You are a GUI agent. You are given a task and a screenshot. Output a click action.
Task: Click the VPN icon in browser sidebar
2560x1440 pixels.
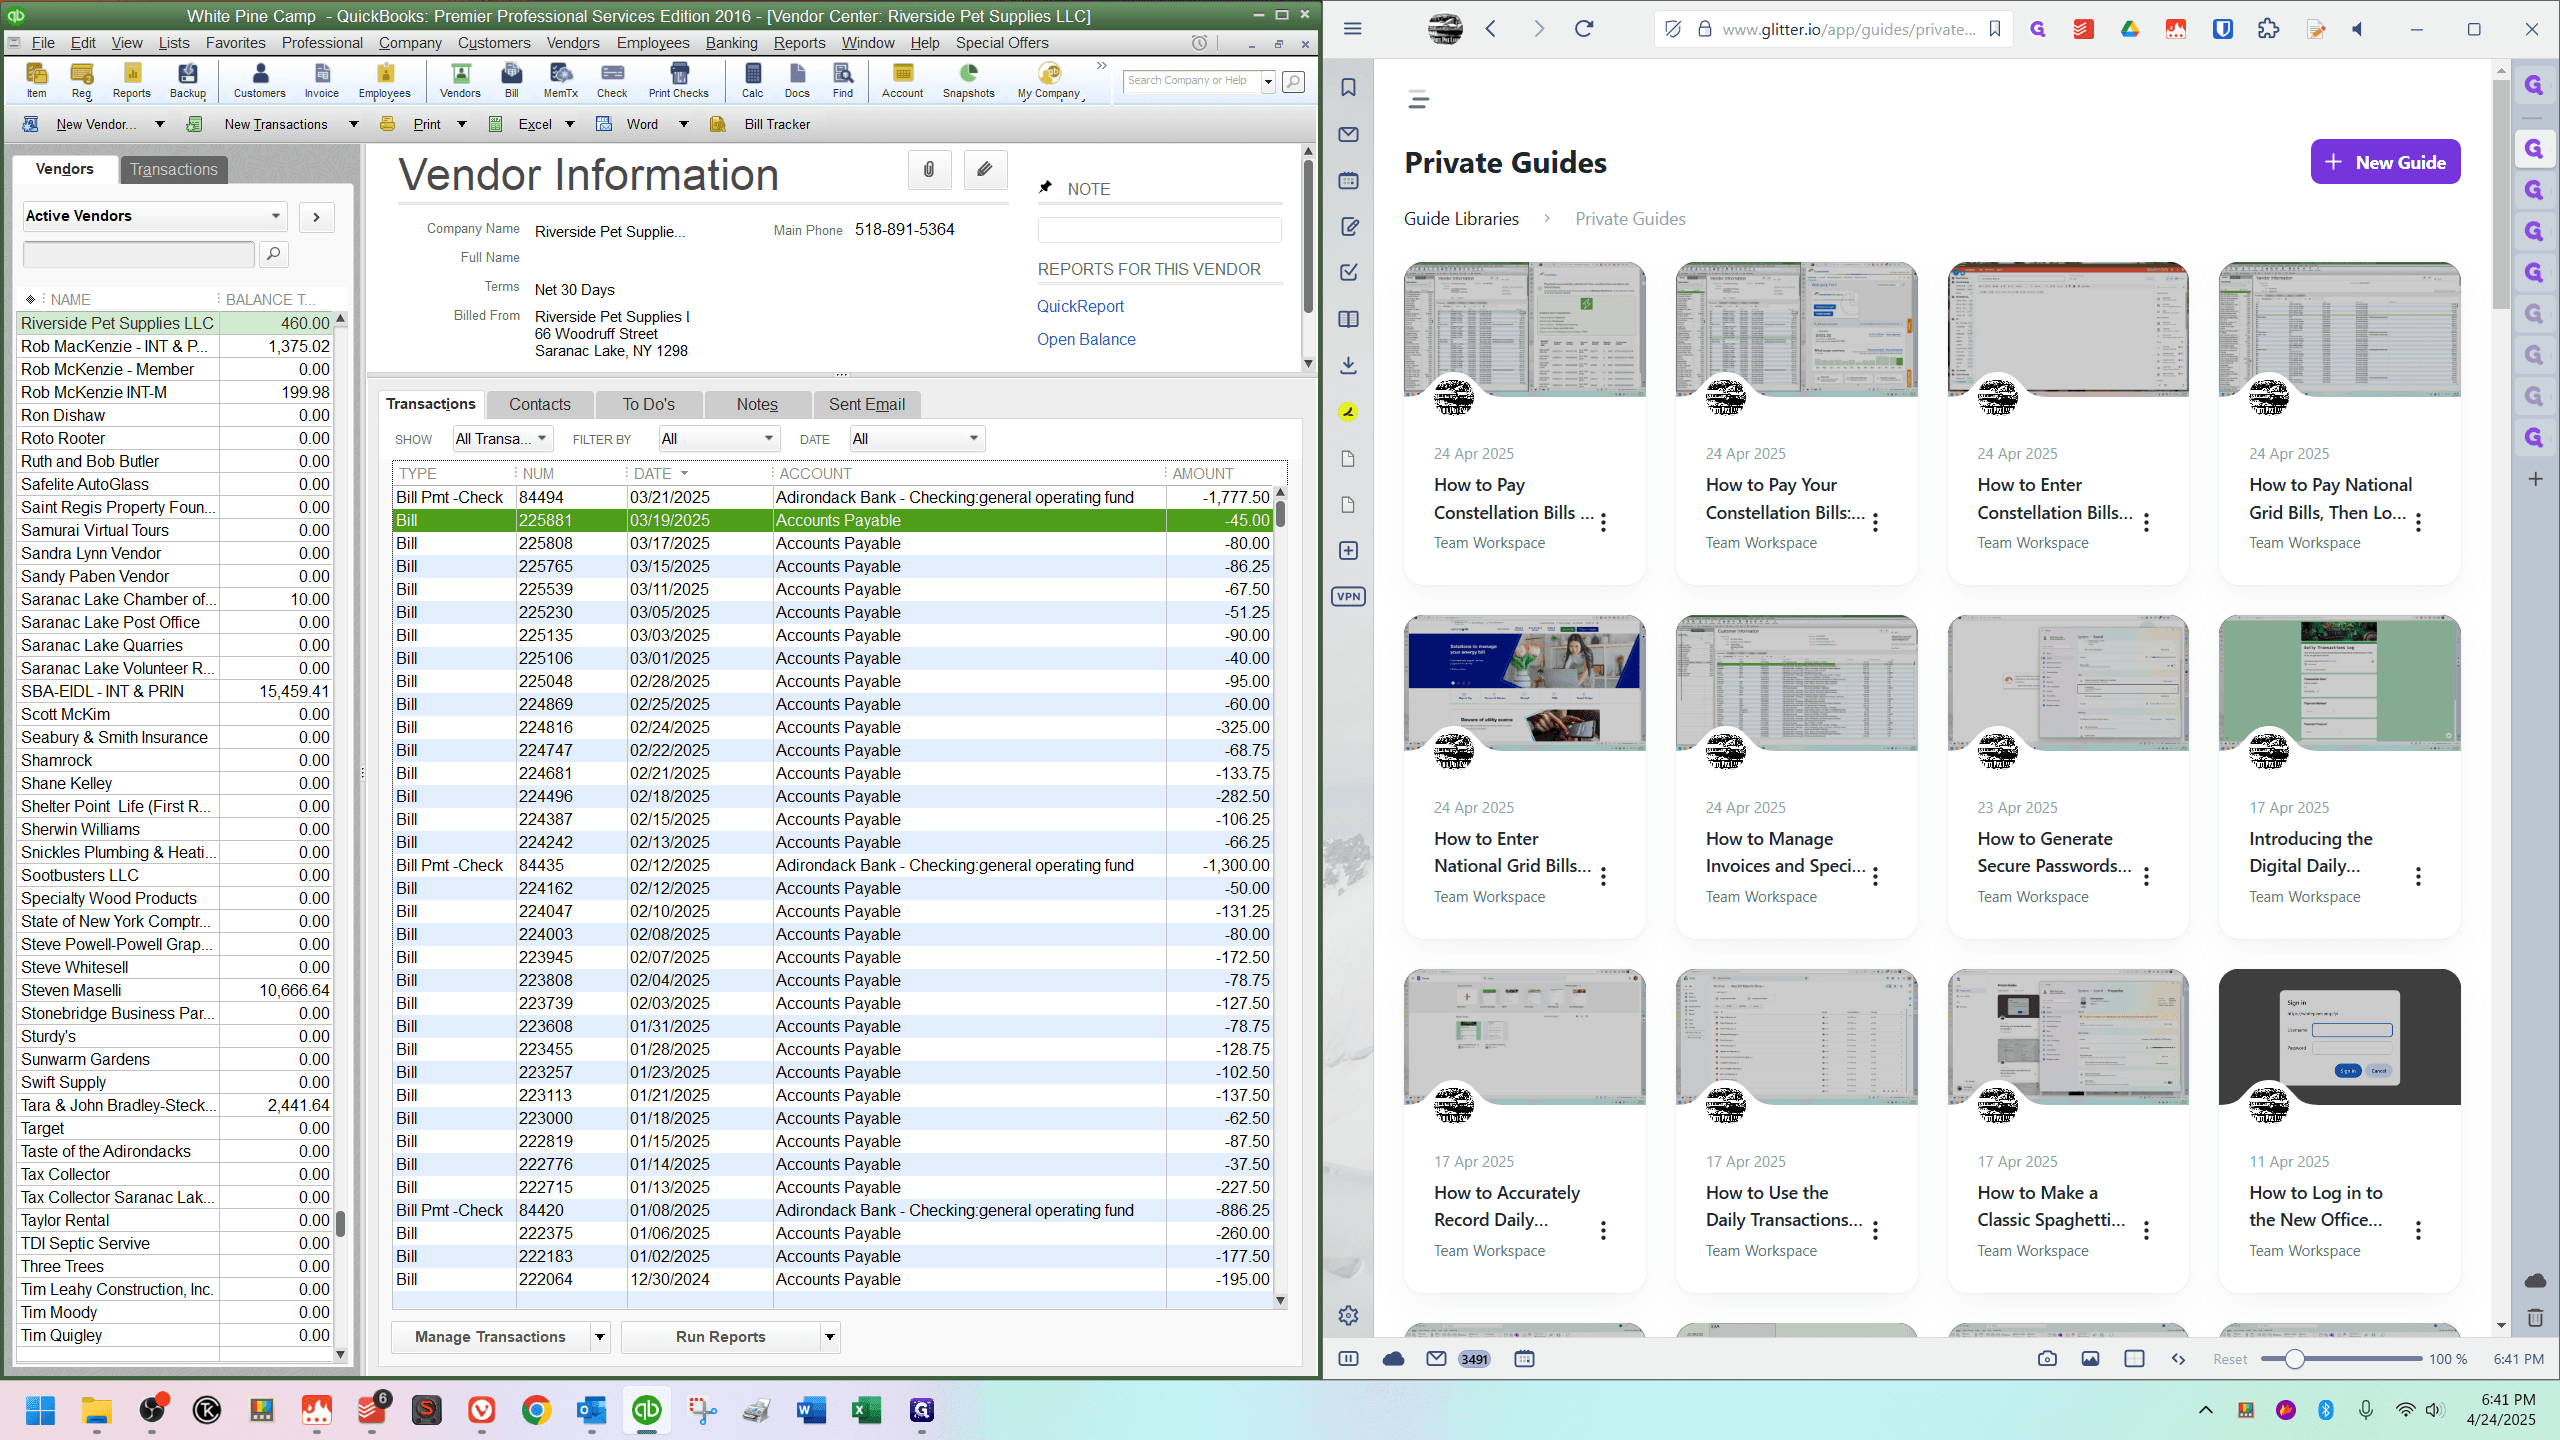[1348, 597]
